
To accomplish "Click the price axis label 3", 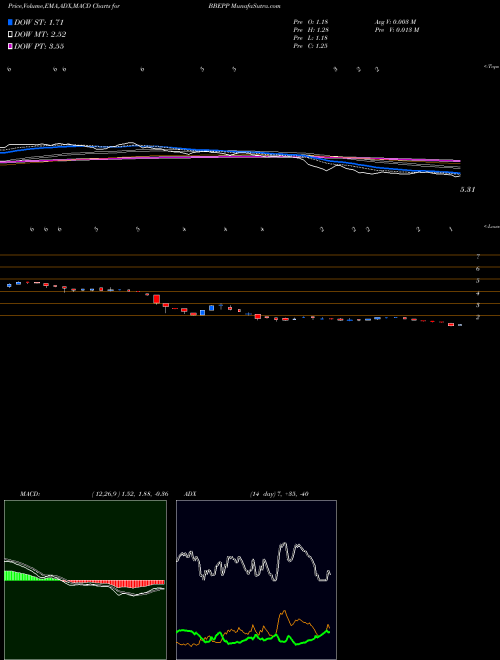I will click(x=478, y=305).
